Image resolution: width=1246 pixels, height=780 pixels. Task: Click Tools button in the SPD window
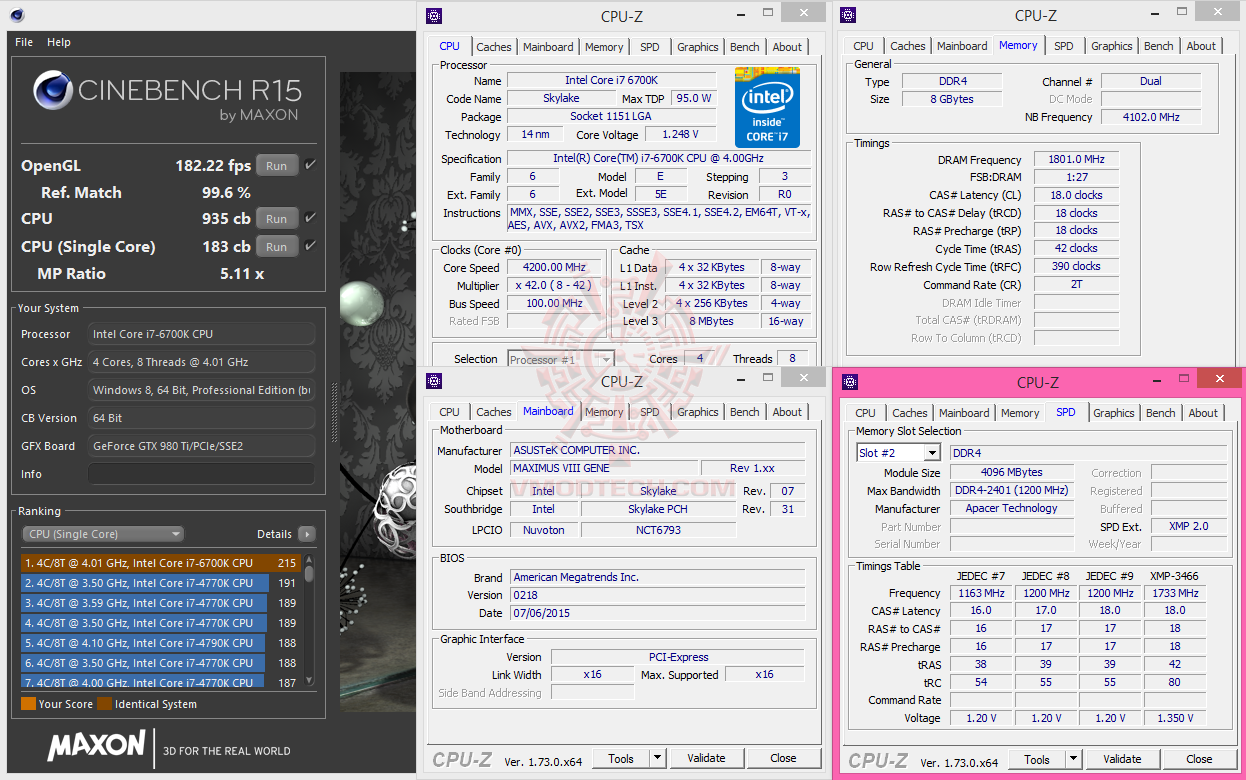(x=1037, y=759)
